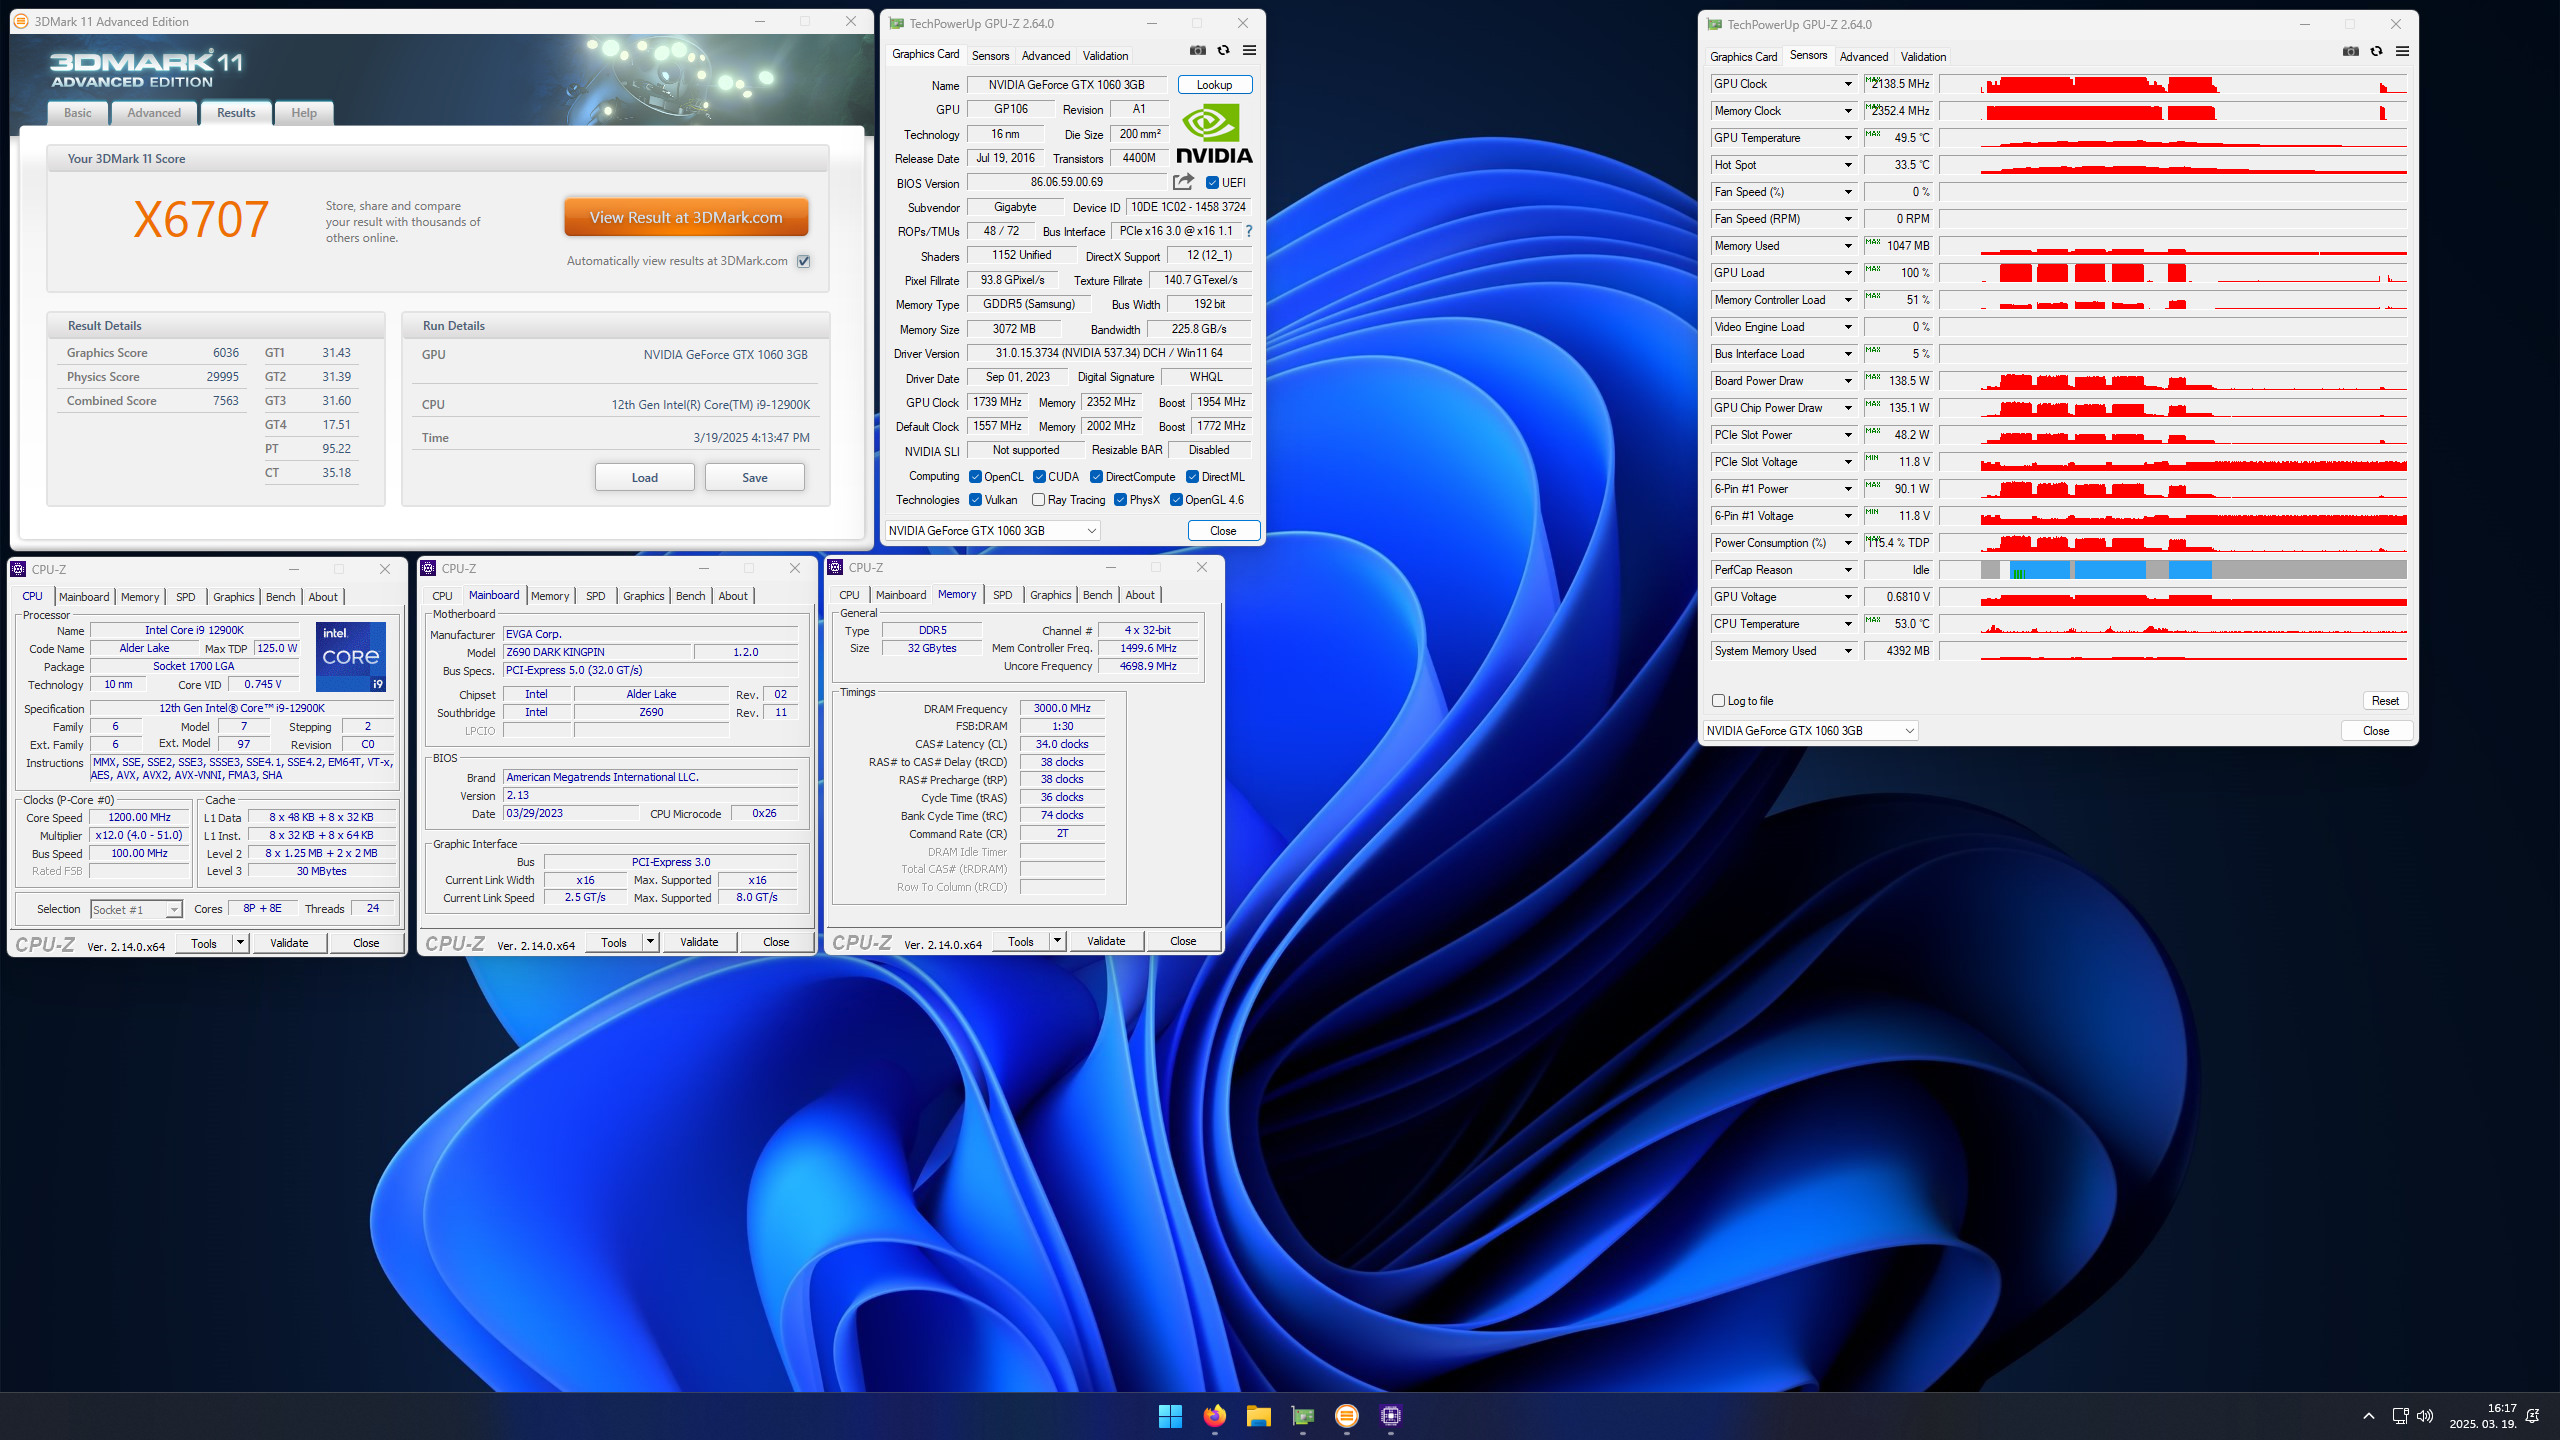
Task: Open the Windows Start menu
Action: [1170, 1416]
